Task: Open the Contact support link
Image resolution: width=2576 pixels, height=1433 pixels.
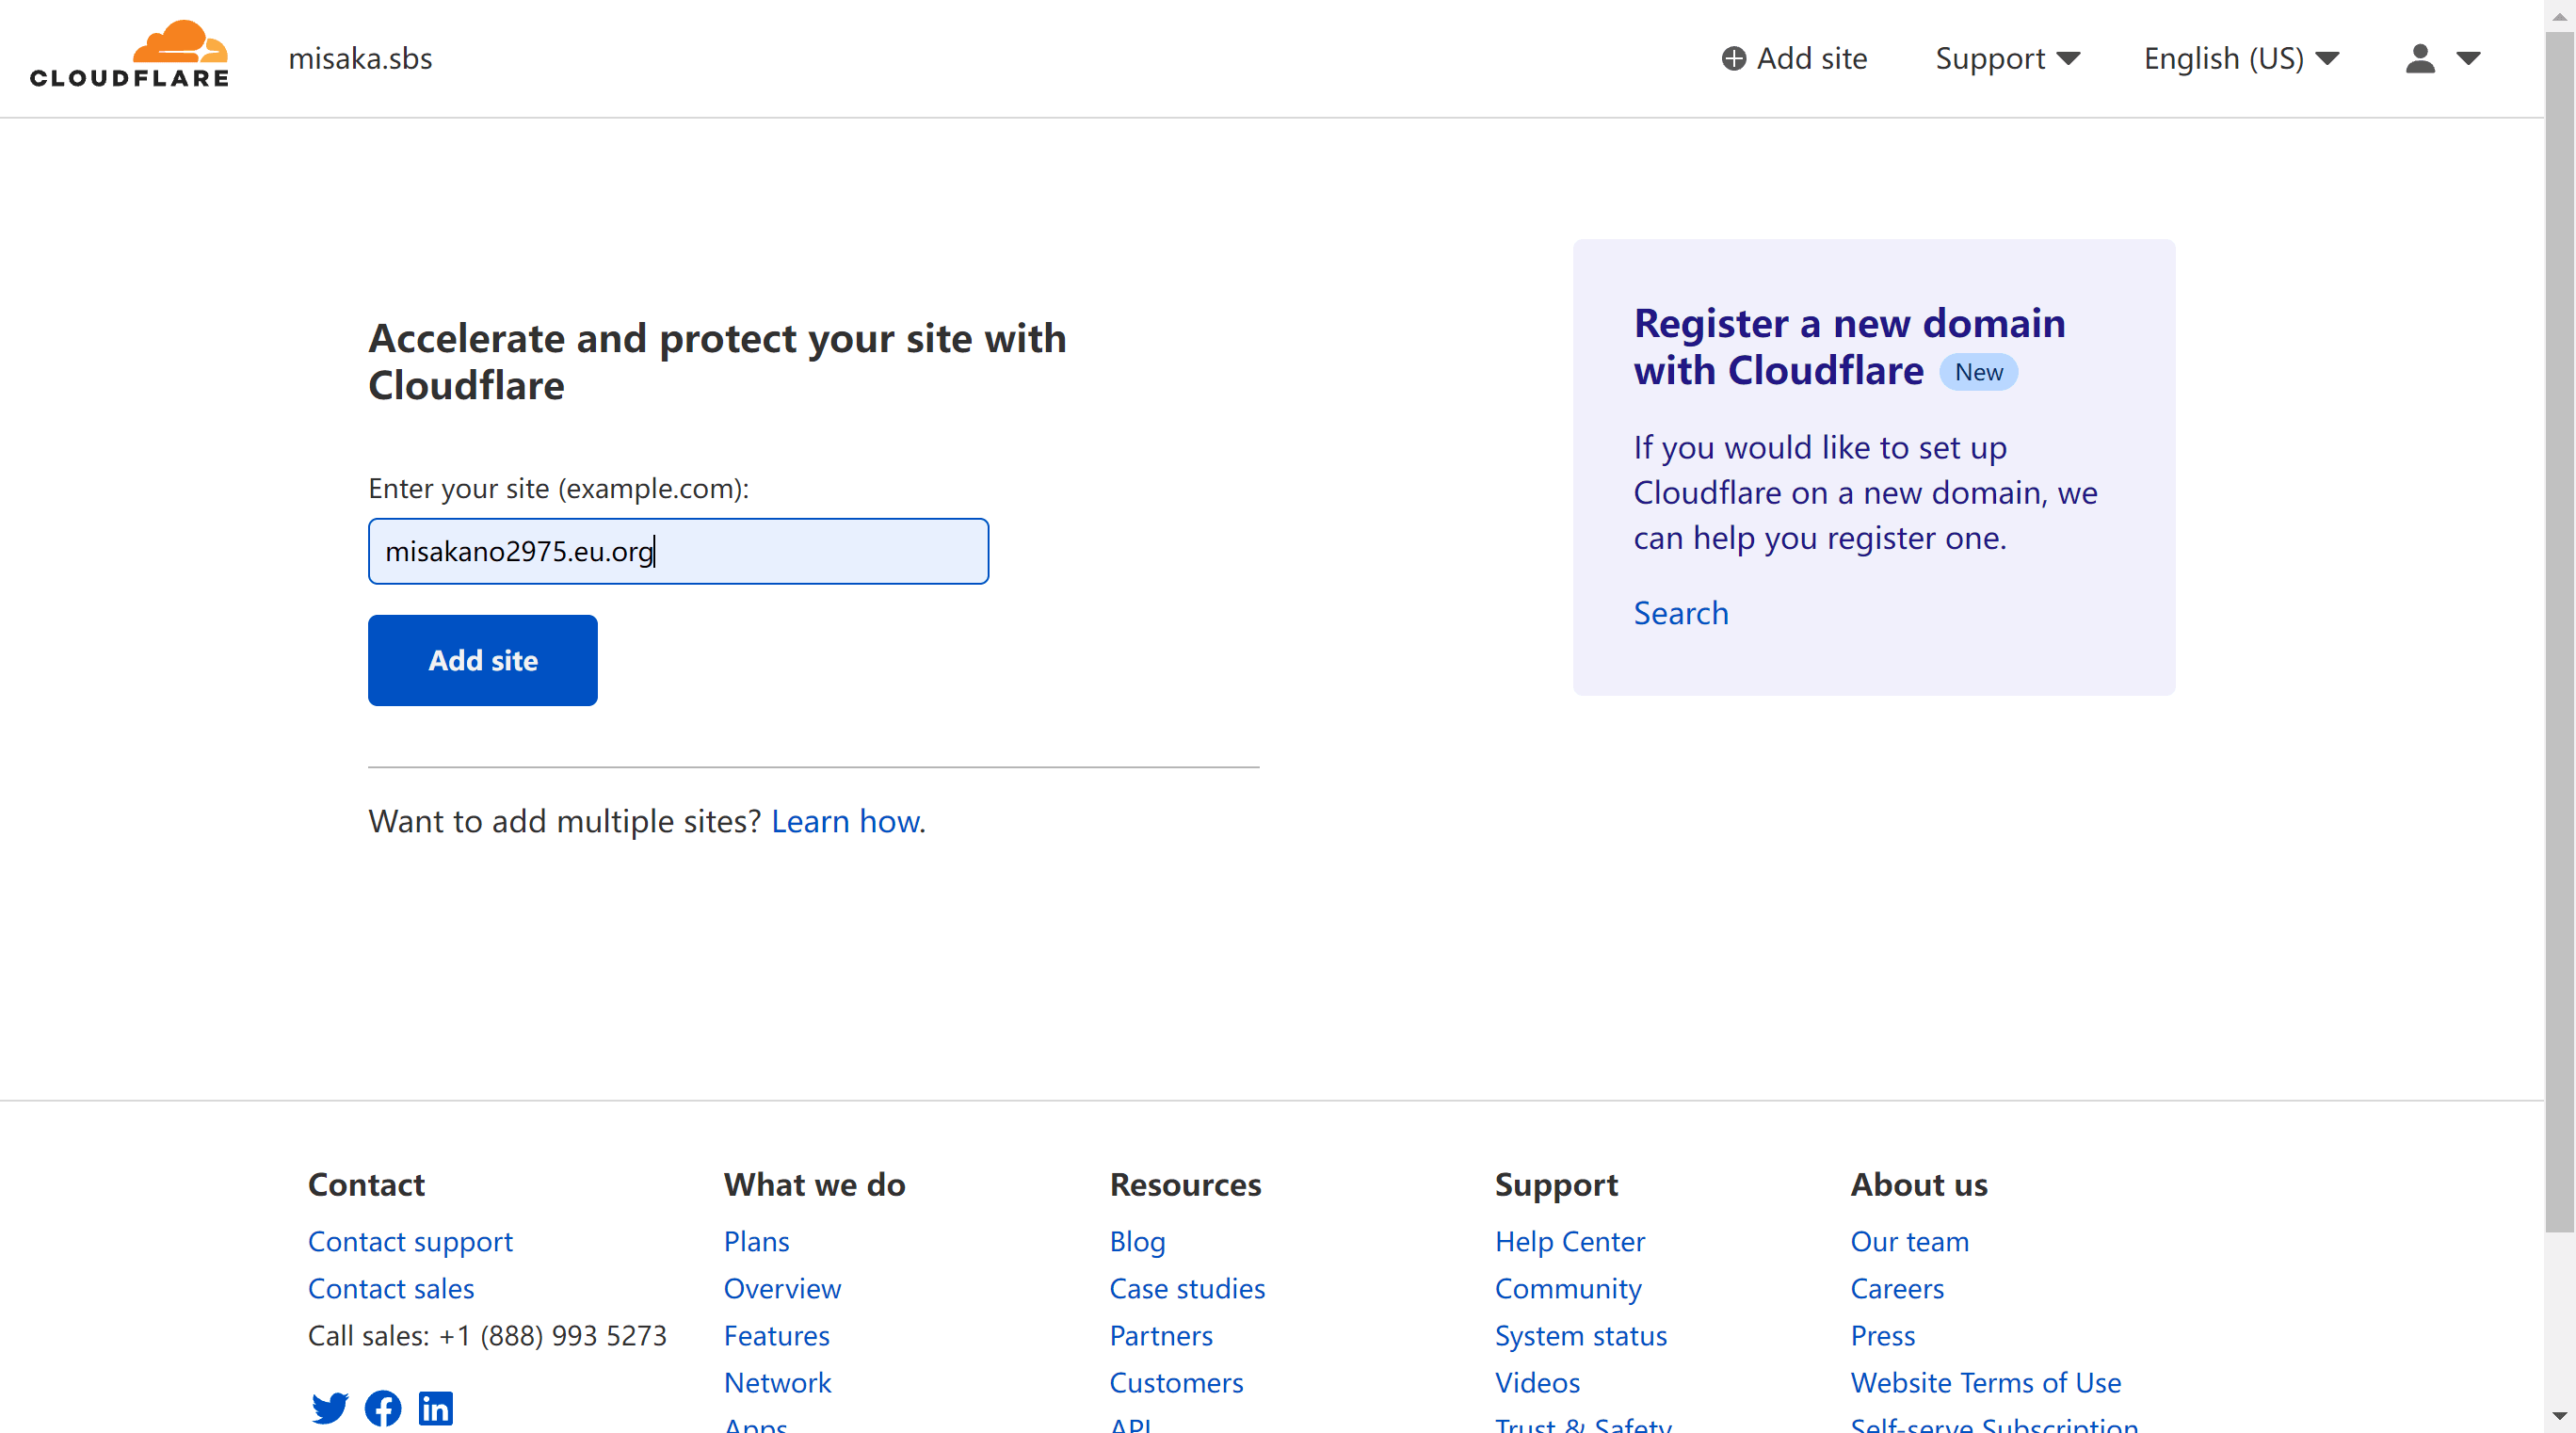Action: [x=410, y=1241]
